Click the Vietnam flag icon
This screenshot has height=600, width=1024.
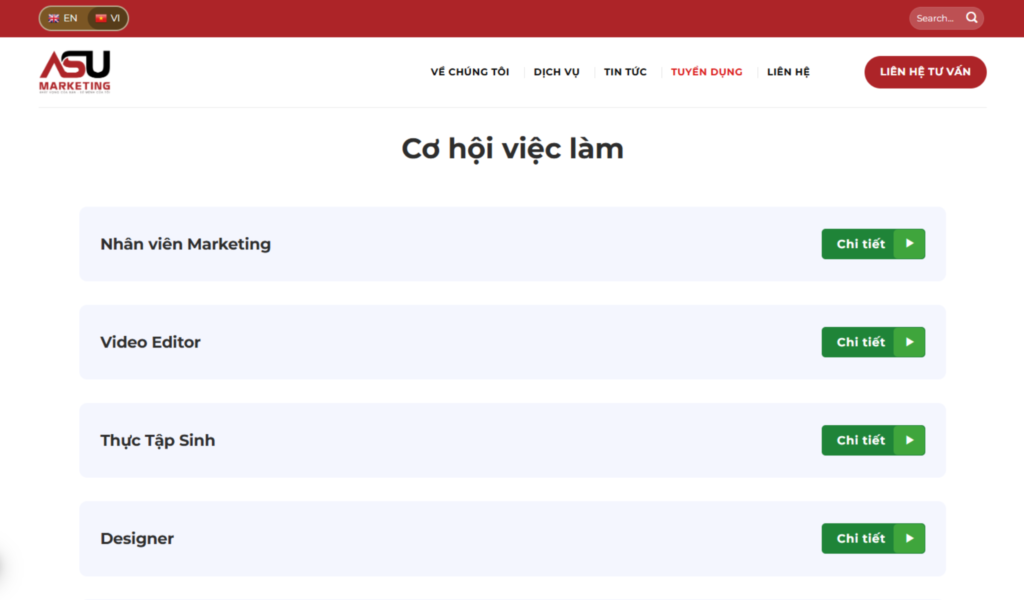[x=101, y=18]
